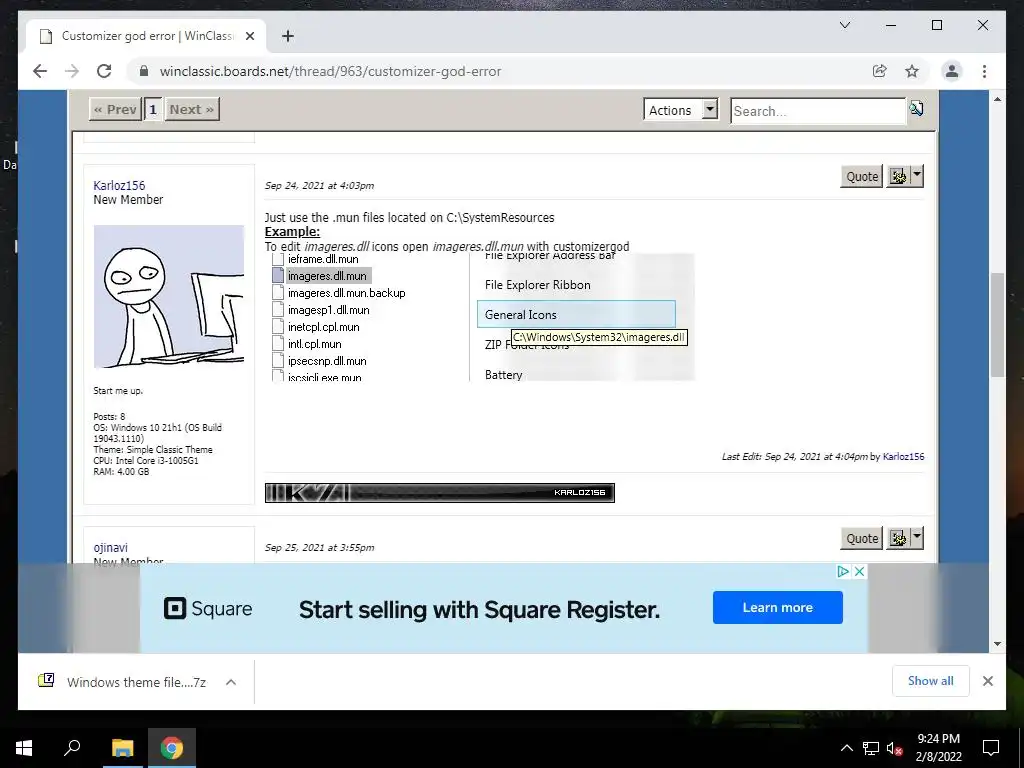The width and height of the screenshot is (1024, 768).
Task: Quote Karloz156's post
Action: click(x=862, y=176)
